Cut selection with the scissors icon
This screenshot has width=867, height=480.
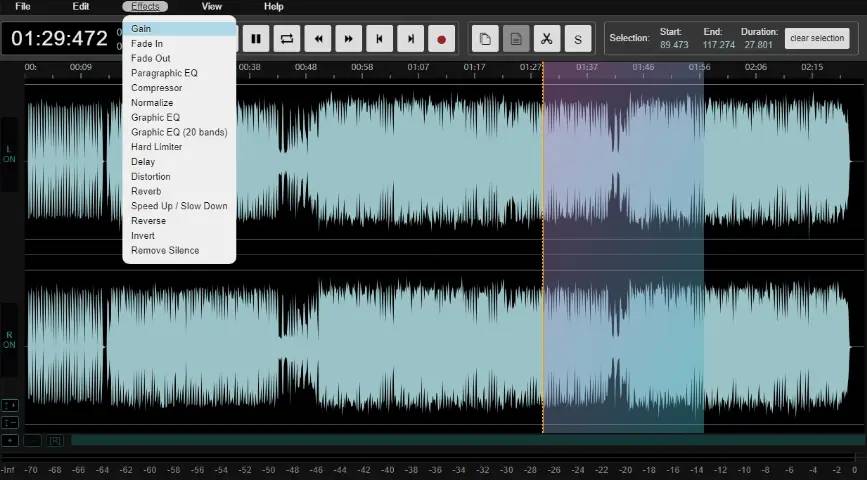(547, 39)
